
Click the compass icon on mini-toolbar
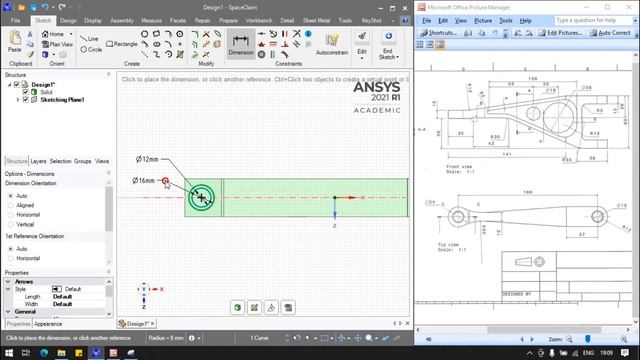(271, 307)
